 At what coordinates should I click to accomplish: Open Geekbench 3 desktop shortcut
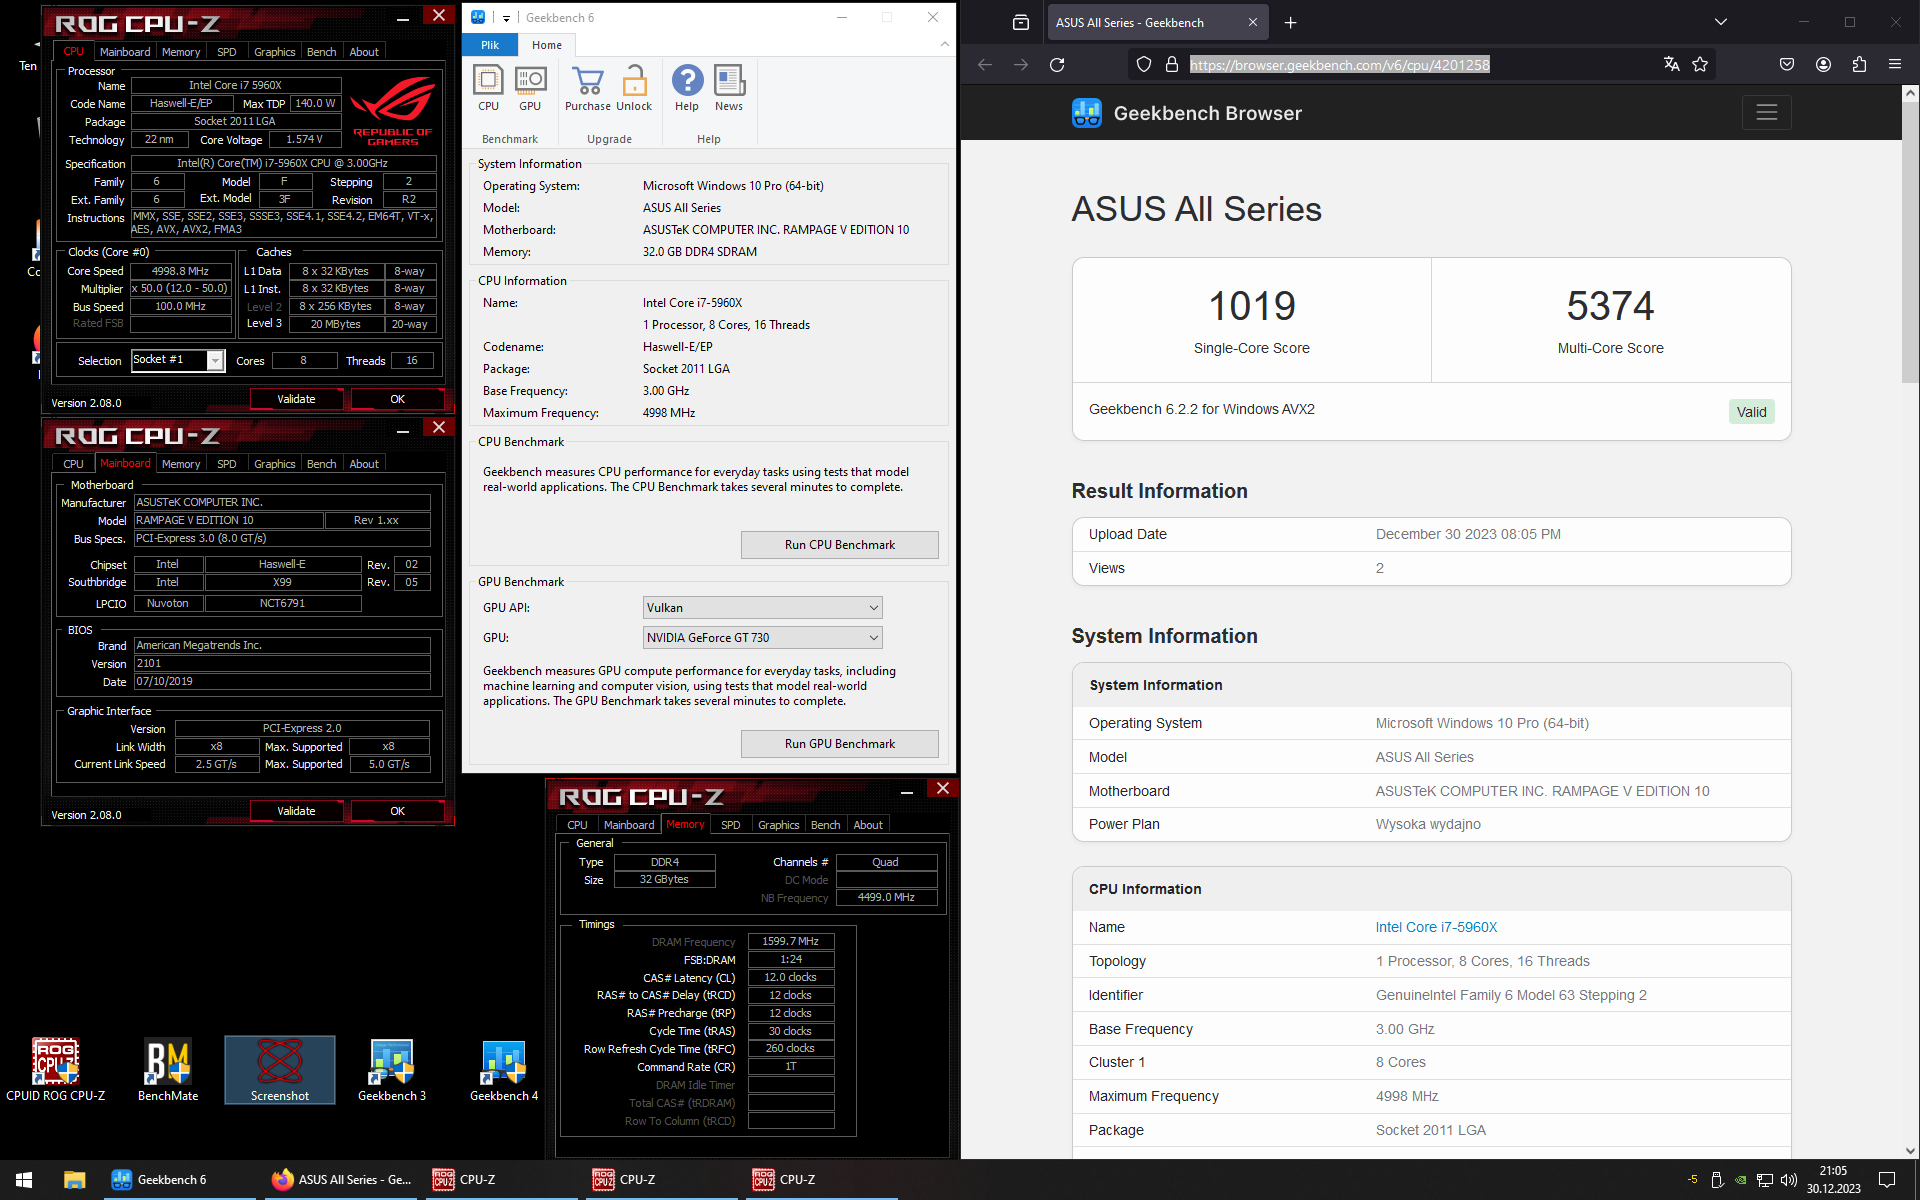[x=392, y=1069]
